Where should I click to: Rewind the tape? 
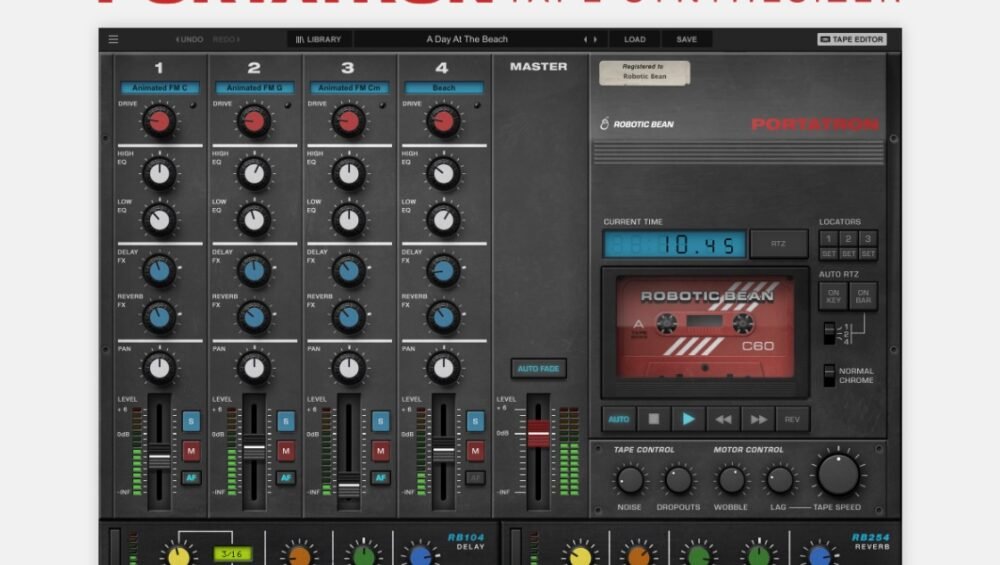723,419
